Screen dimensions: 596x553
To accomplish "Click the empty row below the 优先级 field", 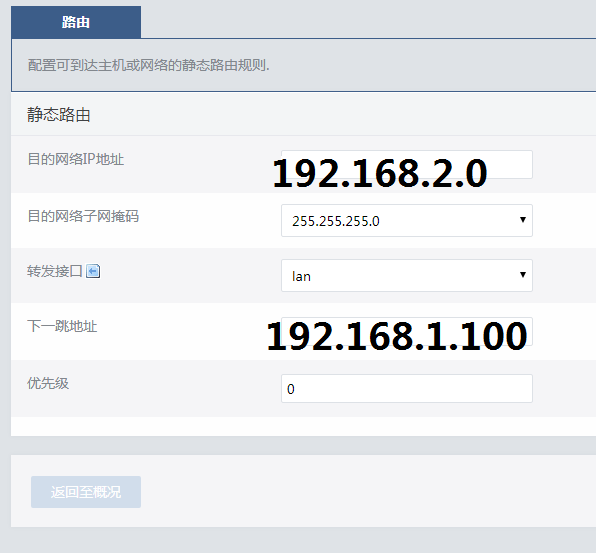I will pos(303,426).
